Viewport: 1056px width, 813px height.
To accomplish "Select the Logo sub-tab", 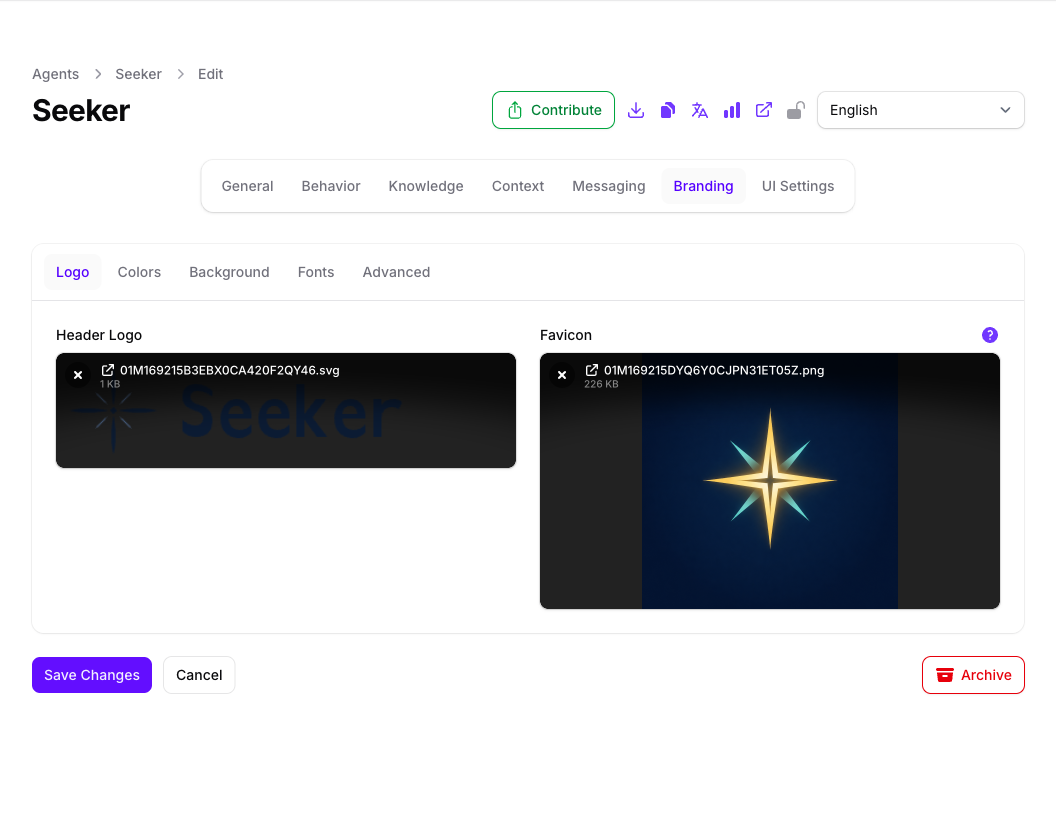I will 73,272.
